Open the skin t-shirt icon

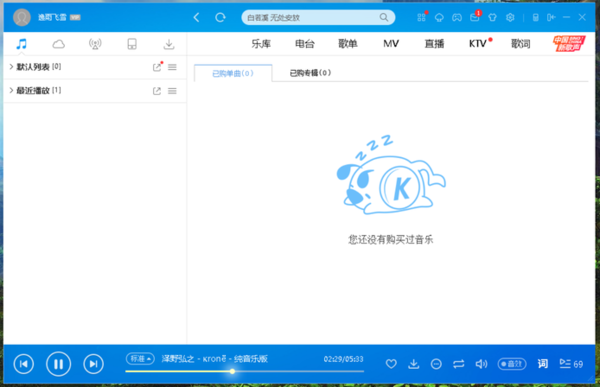492,18
